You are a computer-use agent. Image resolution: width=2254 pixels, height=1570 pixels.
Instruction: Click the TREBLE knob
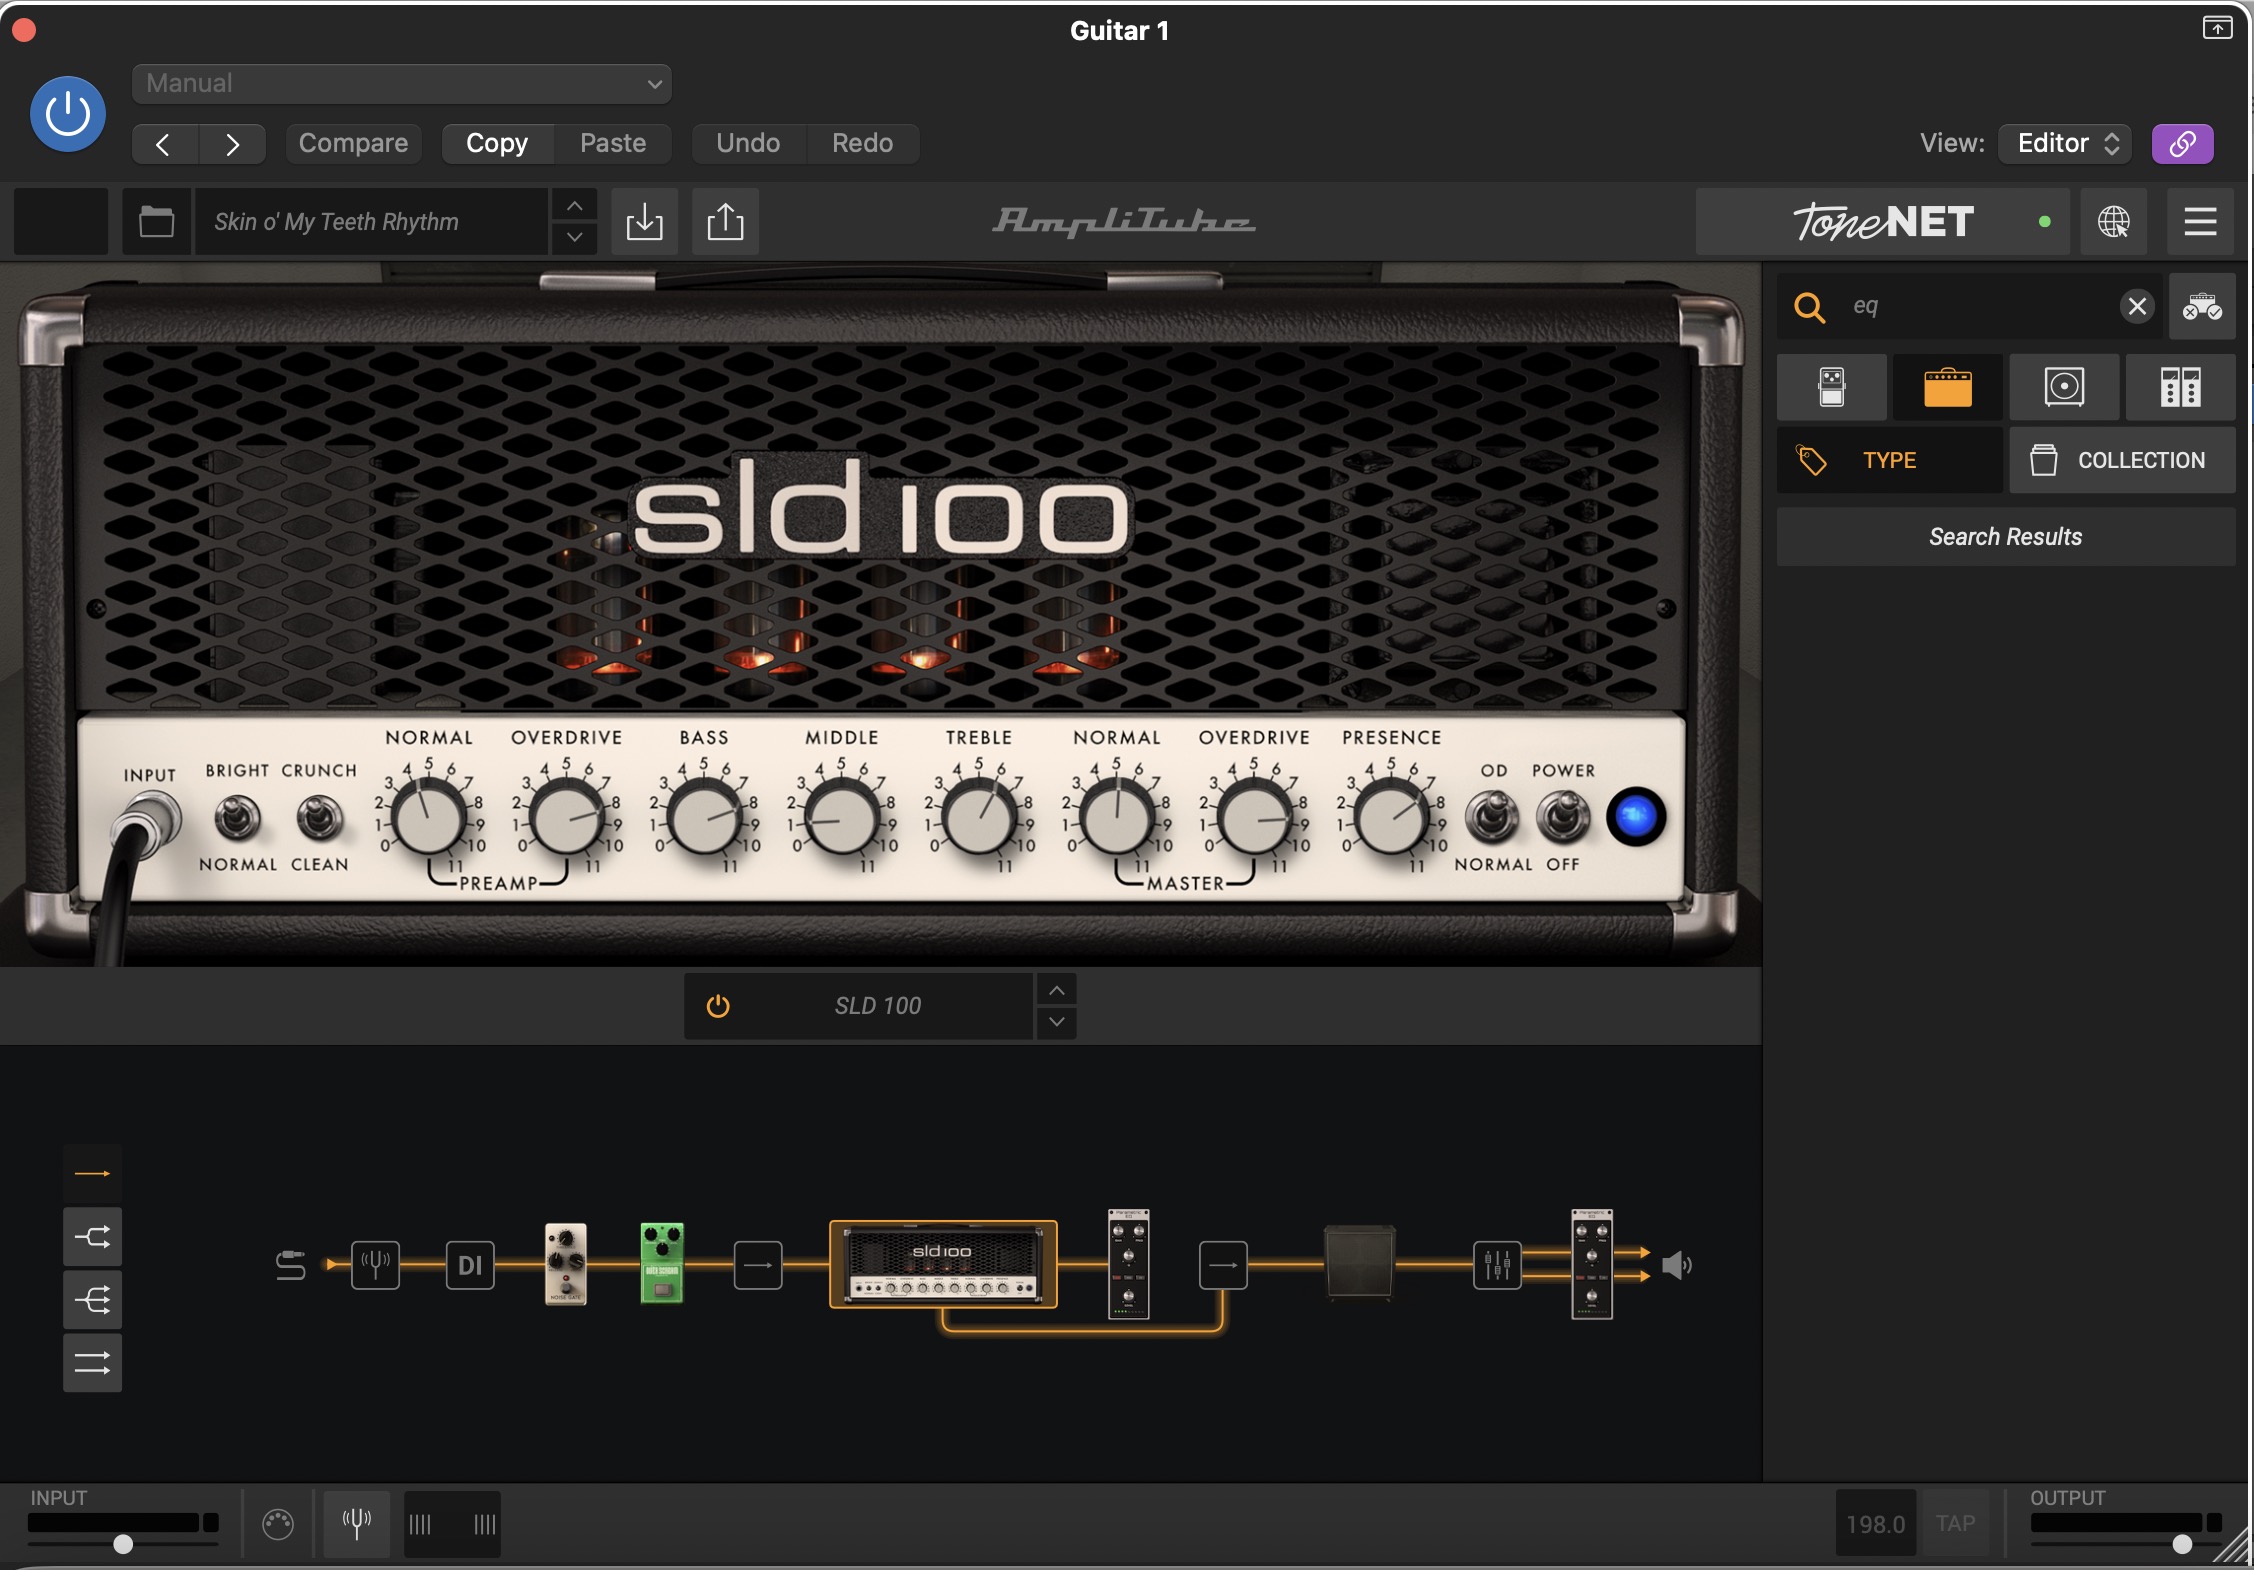point(979,818)
